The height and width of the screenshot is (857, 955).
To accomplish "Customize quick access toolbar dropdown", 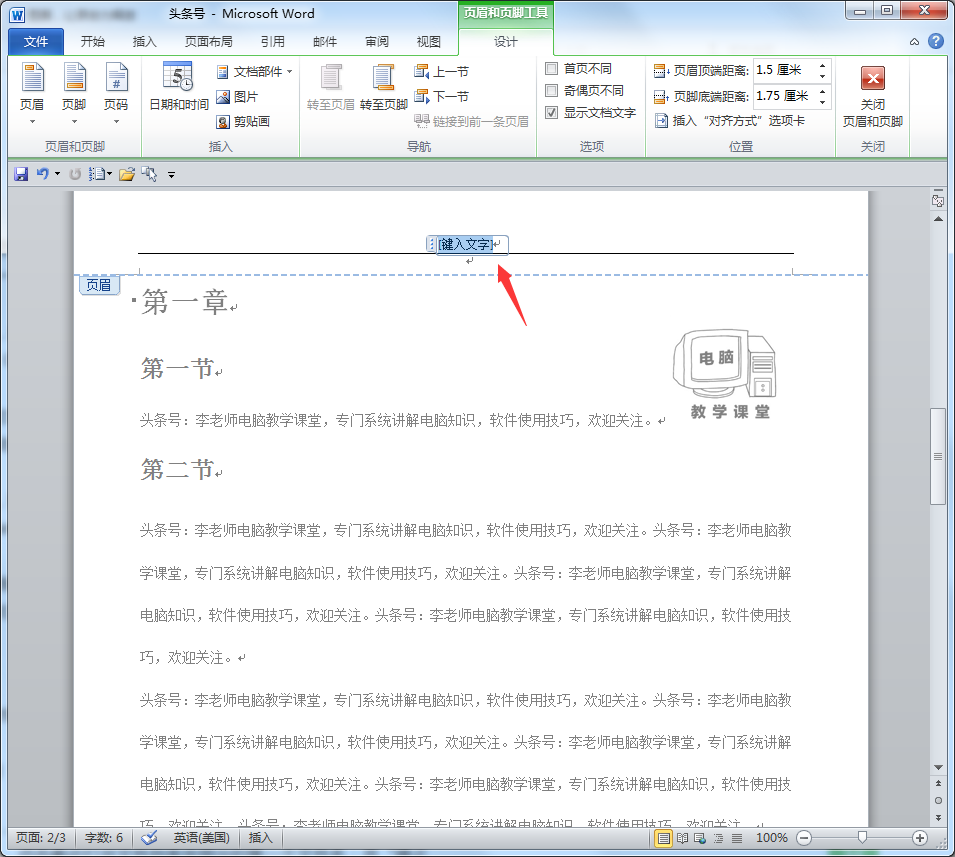I will point(172,175).
